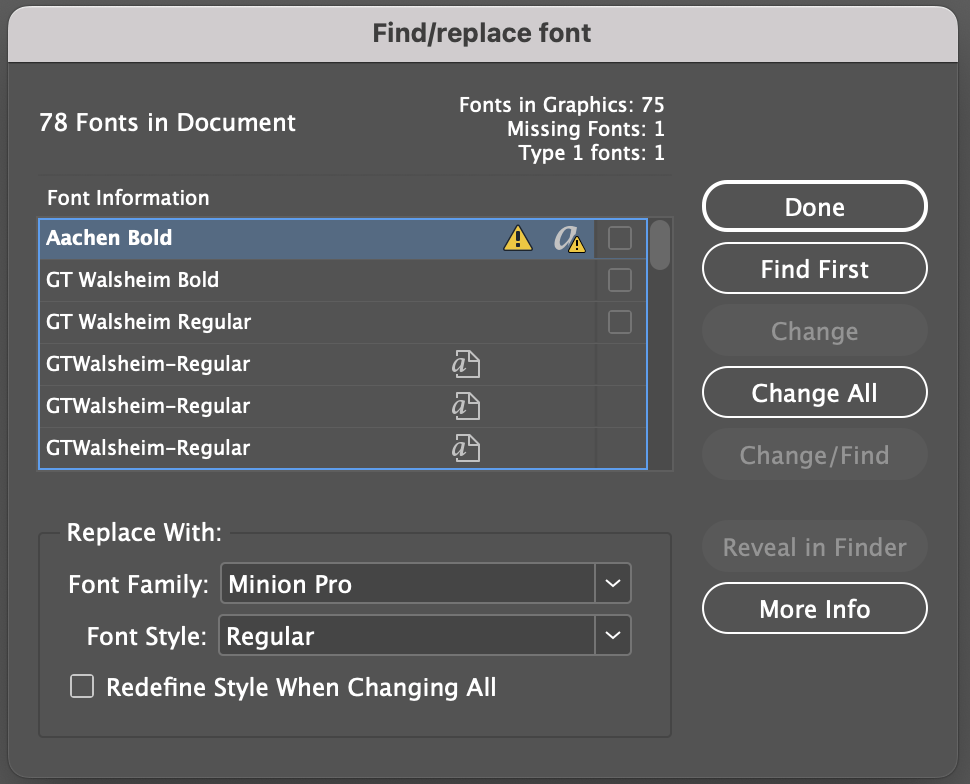Click the Change All button
970x784 pixels.
pyautogui.click(x=814, y=393)
